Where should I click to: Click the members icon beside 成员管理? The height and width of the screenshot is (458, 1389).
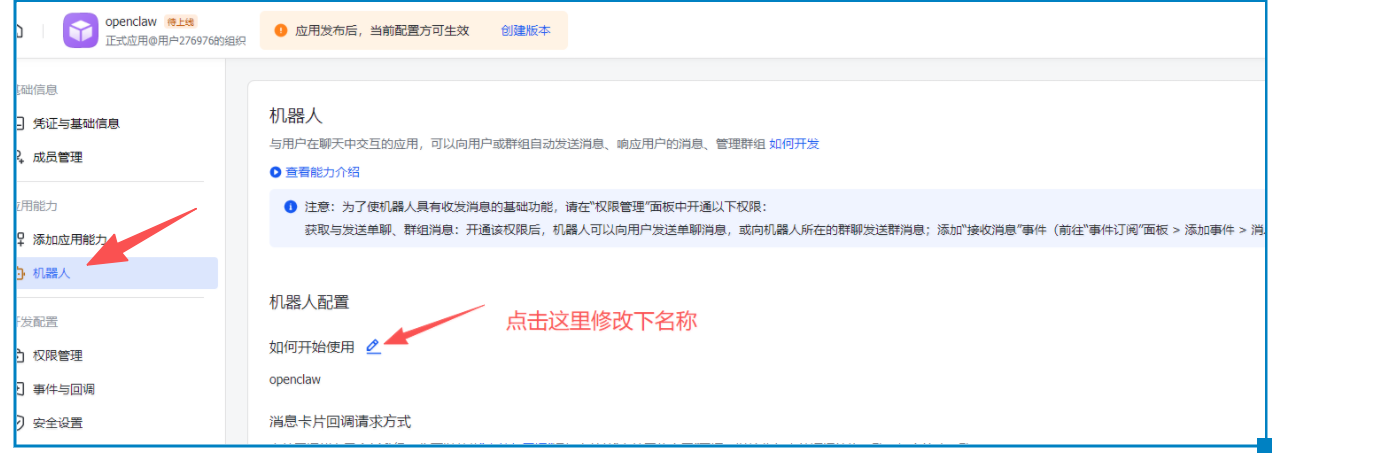pyautogui.click(x=19, y=157)
